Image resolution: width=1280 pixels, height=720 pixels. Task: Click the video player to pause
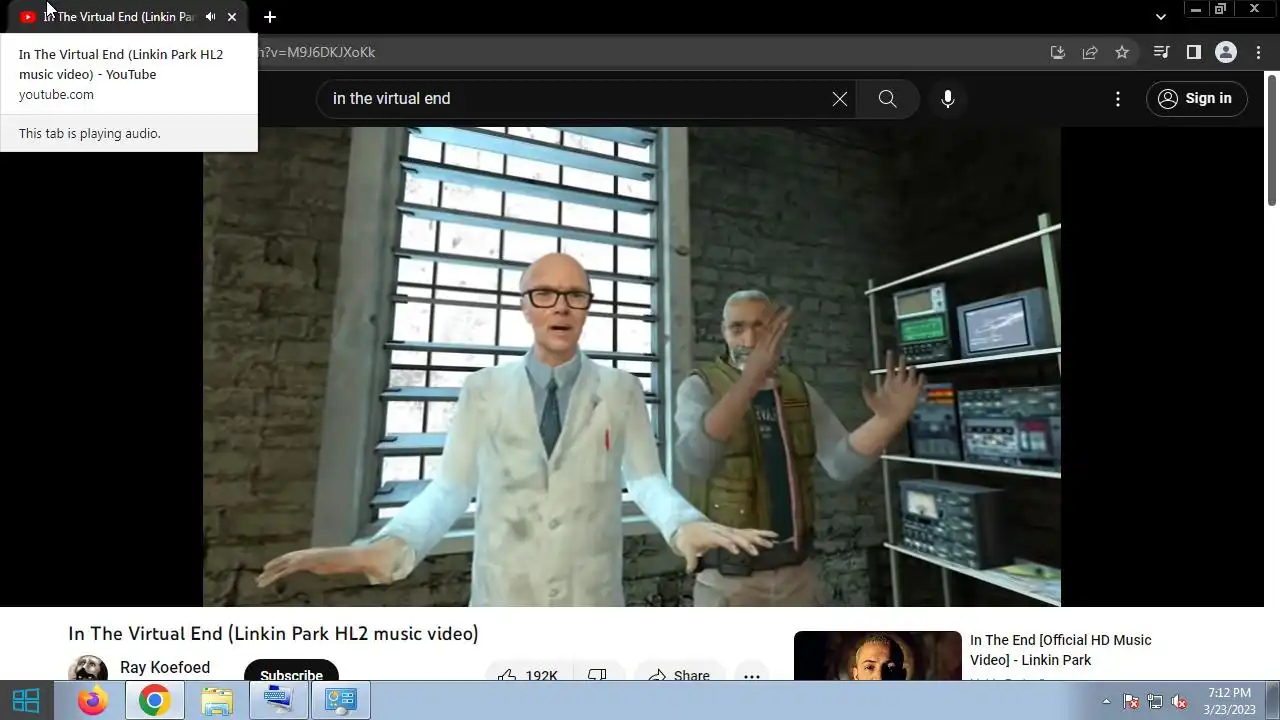click(x=632, y=366)
